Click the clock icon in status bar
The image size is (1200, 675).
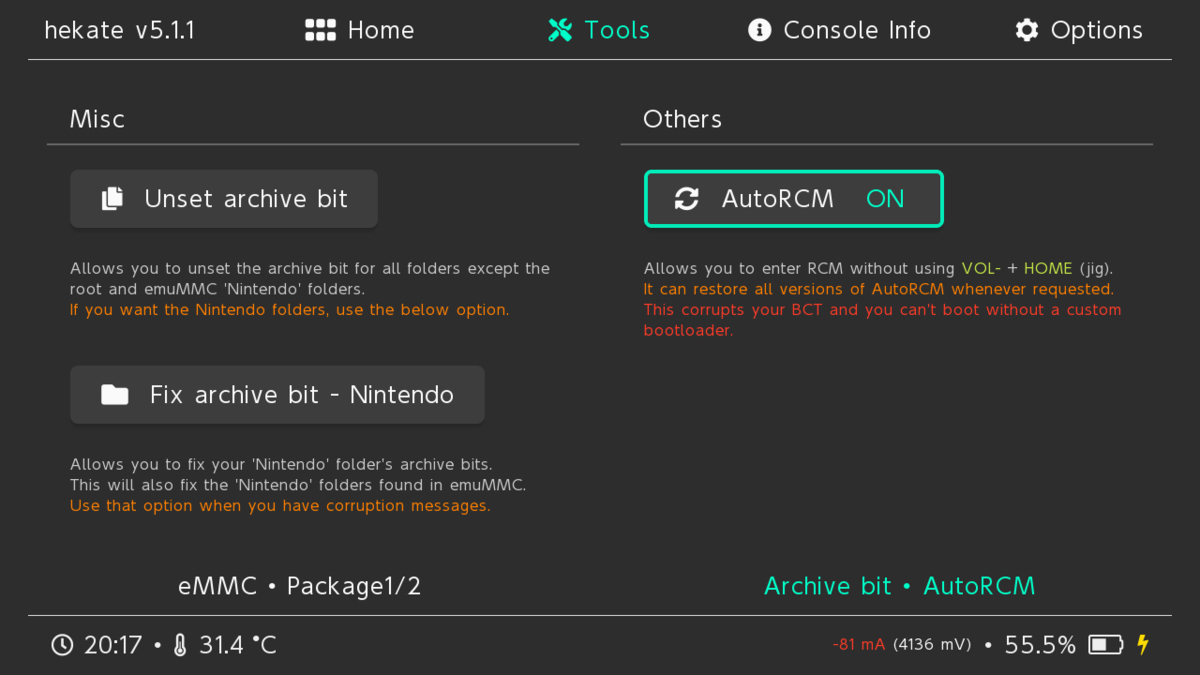coord(62,645)
